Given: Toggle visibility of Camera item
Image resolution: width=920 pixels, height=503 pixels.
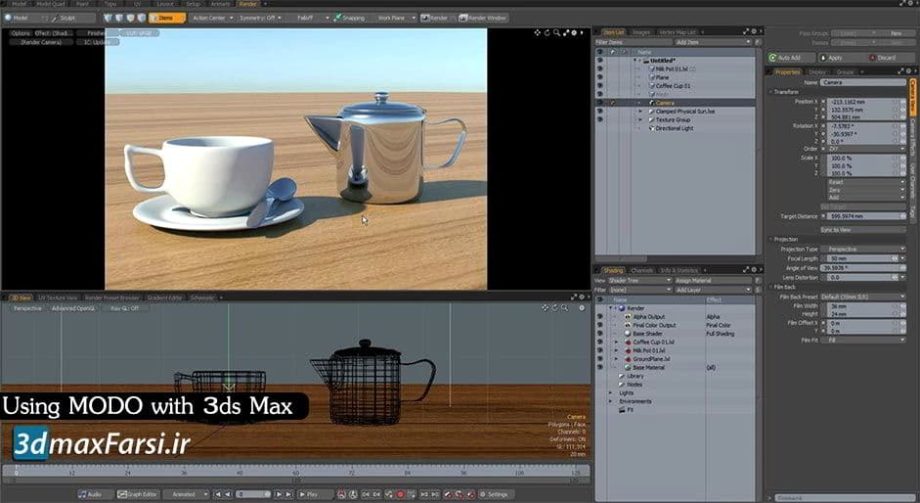Looking at the screenshot, I should coord(600,103).
